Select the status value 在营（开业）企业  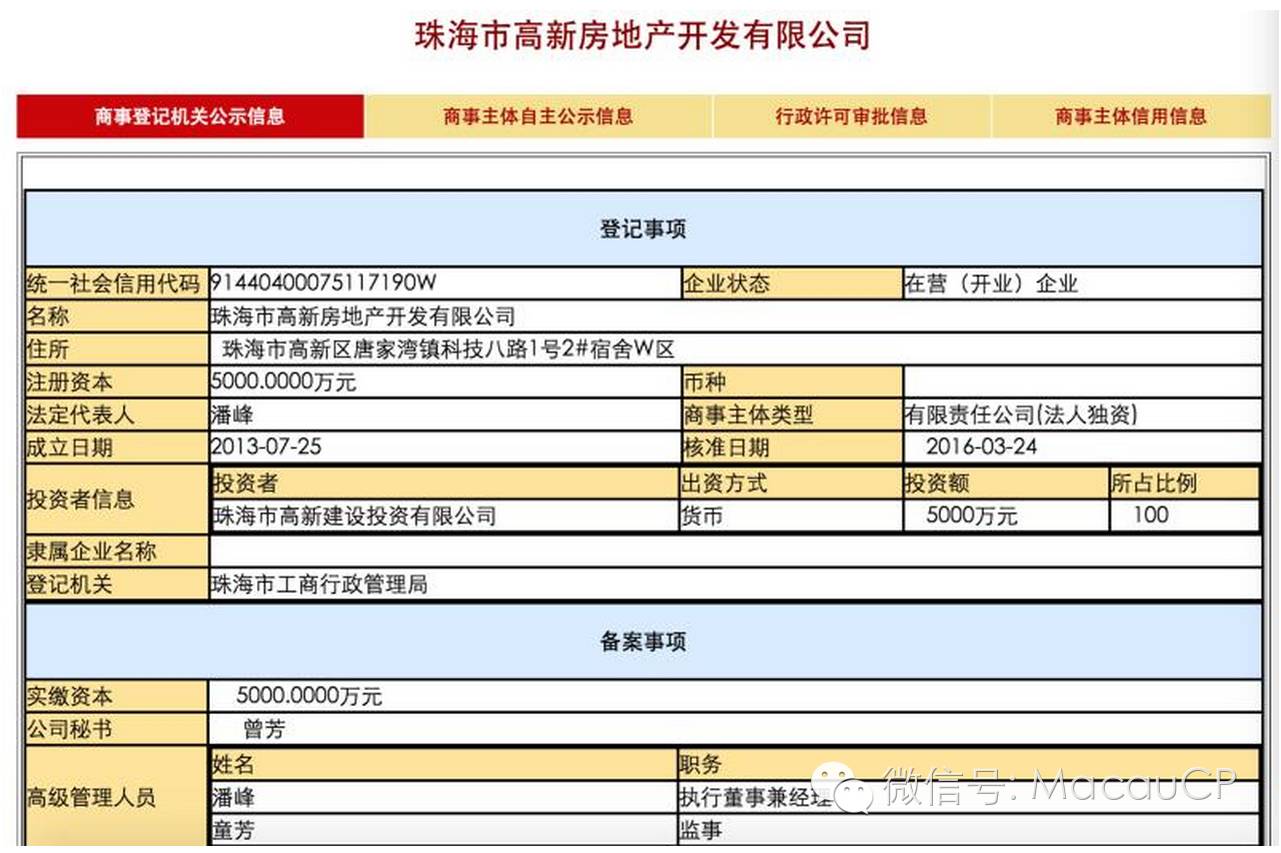tap(991, 284)
